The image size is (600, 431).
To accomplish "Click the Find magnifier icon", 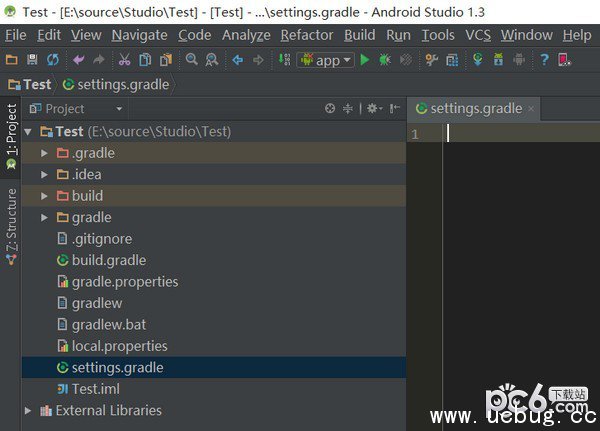I will point(191,60).
